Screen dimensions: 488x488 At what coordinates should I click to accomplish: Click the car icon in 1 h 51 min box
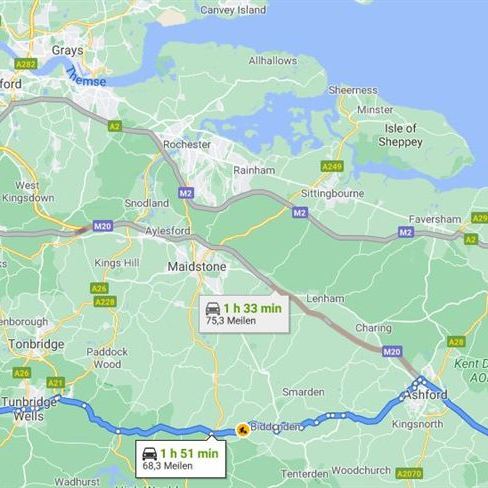[x=150, y=454]
